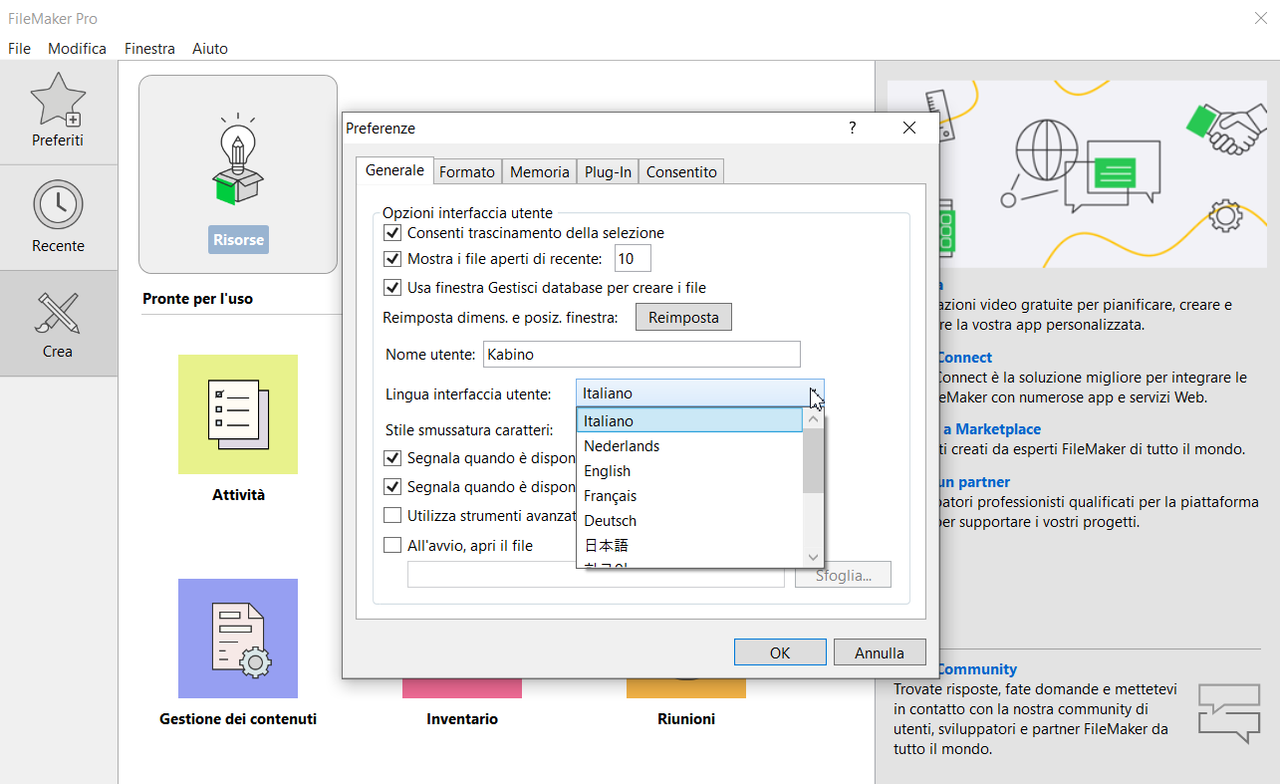Click the Riunioni template label

click(x=686, y=719)
